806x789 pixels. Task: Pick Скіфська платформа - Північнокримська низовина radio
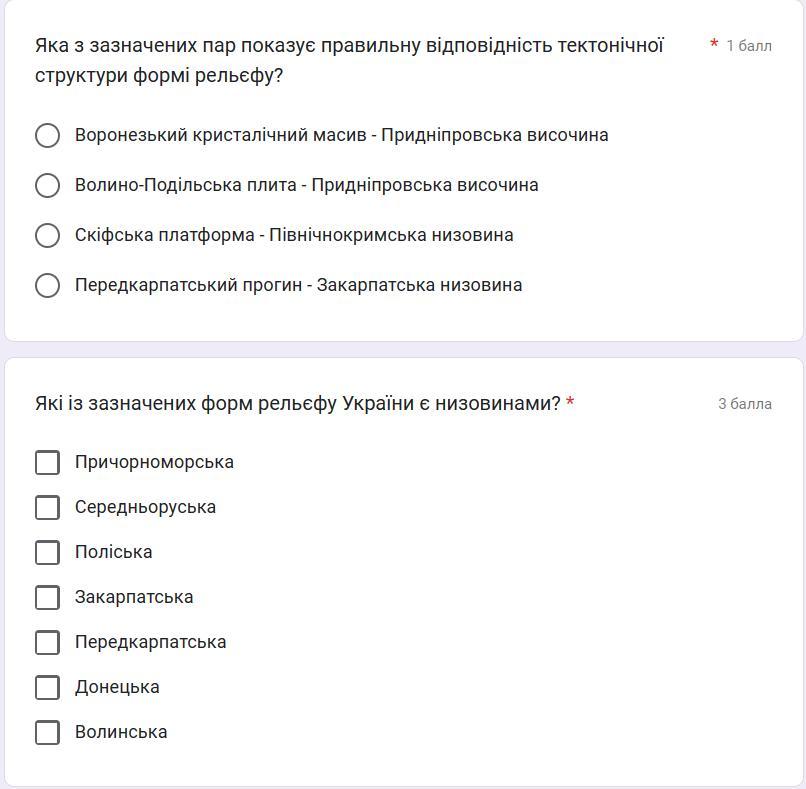[x=47, y=235]
